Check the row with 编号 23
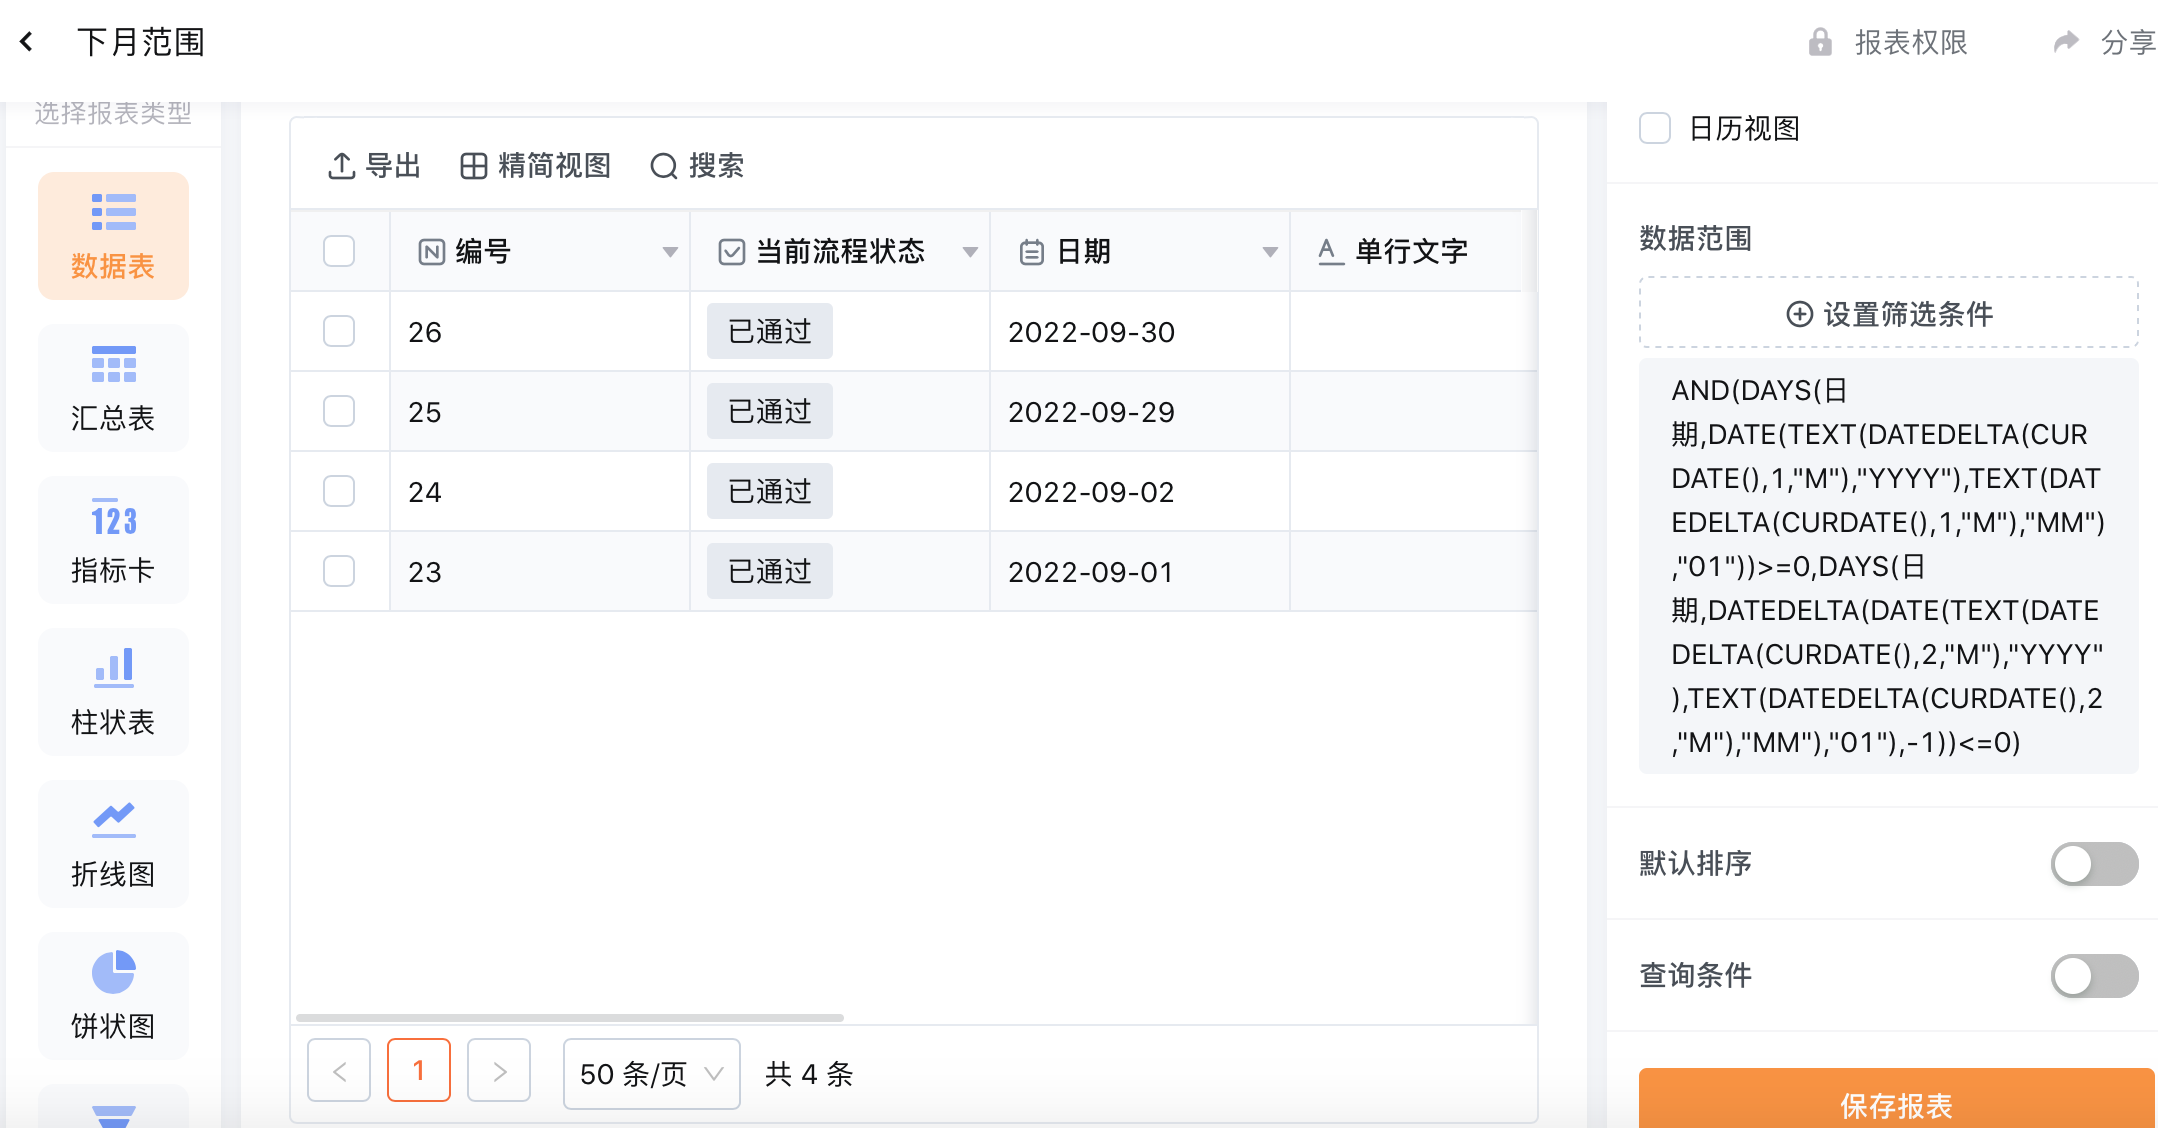 [339, 571]
